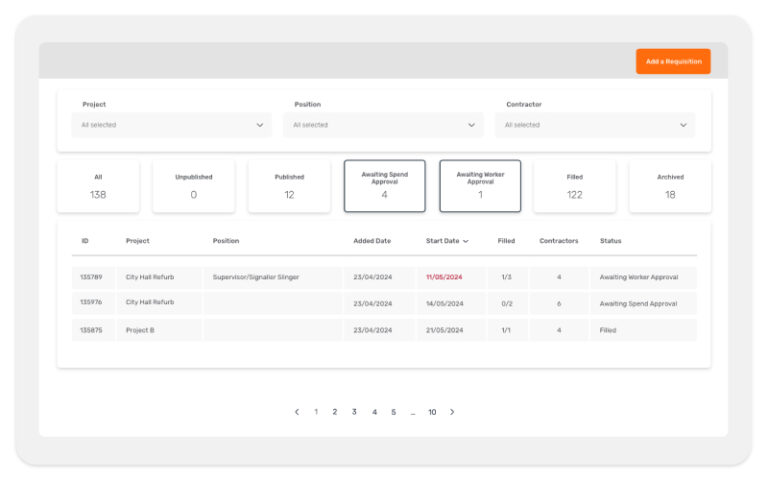Click the Add a Requisition button
Image resolution: width=768 pixels, height=480 pixels.
(673, 61)
